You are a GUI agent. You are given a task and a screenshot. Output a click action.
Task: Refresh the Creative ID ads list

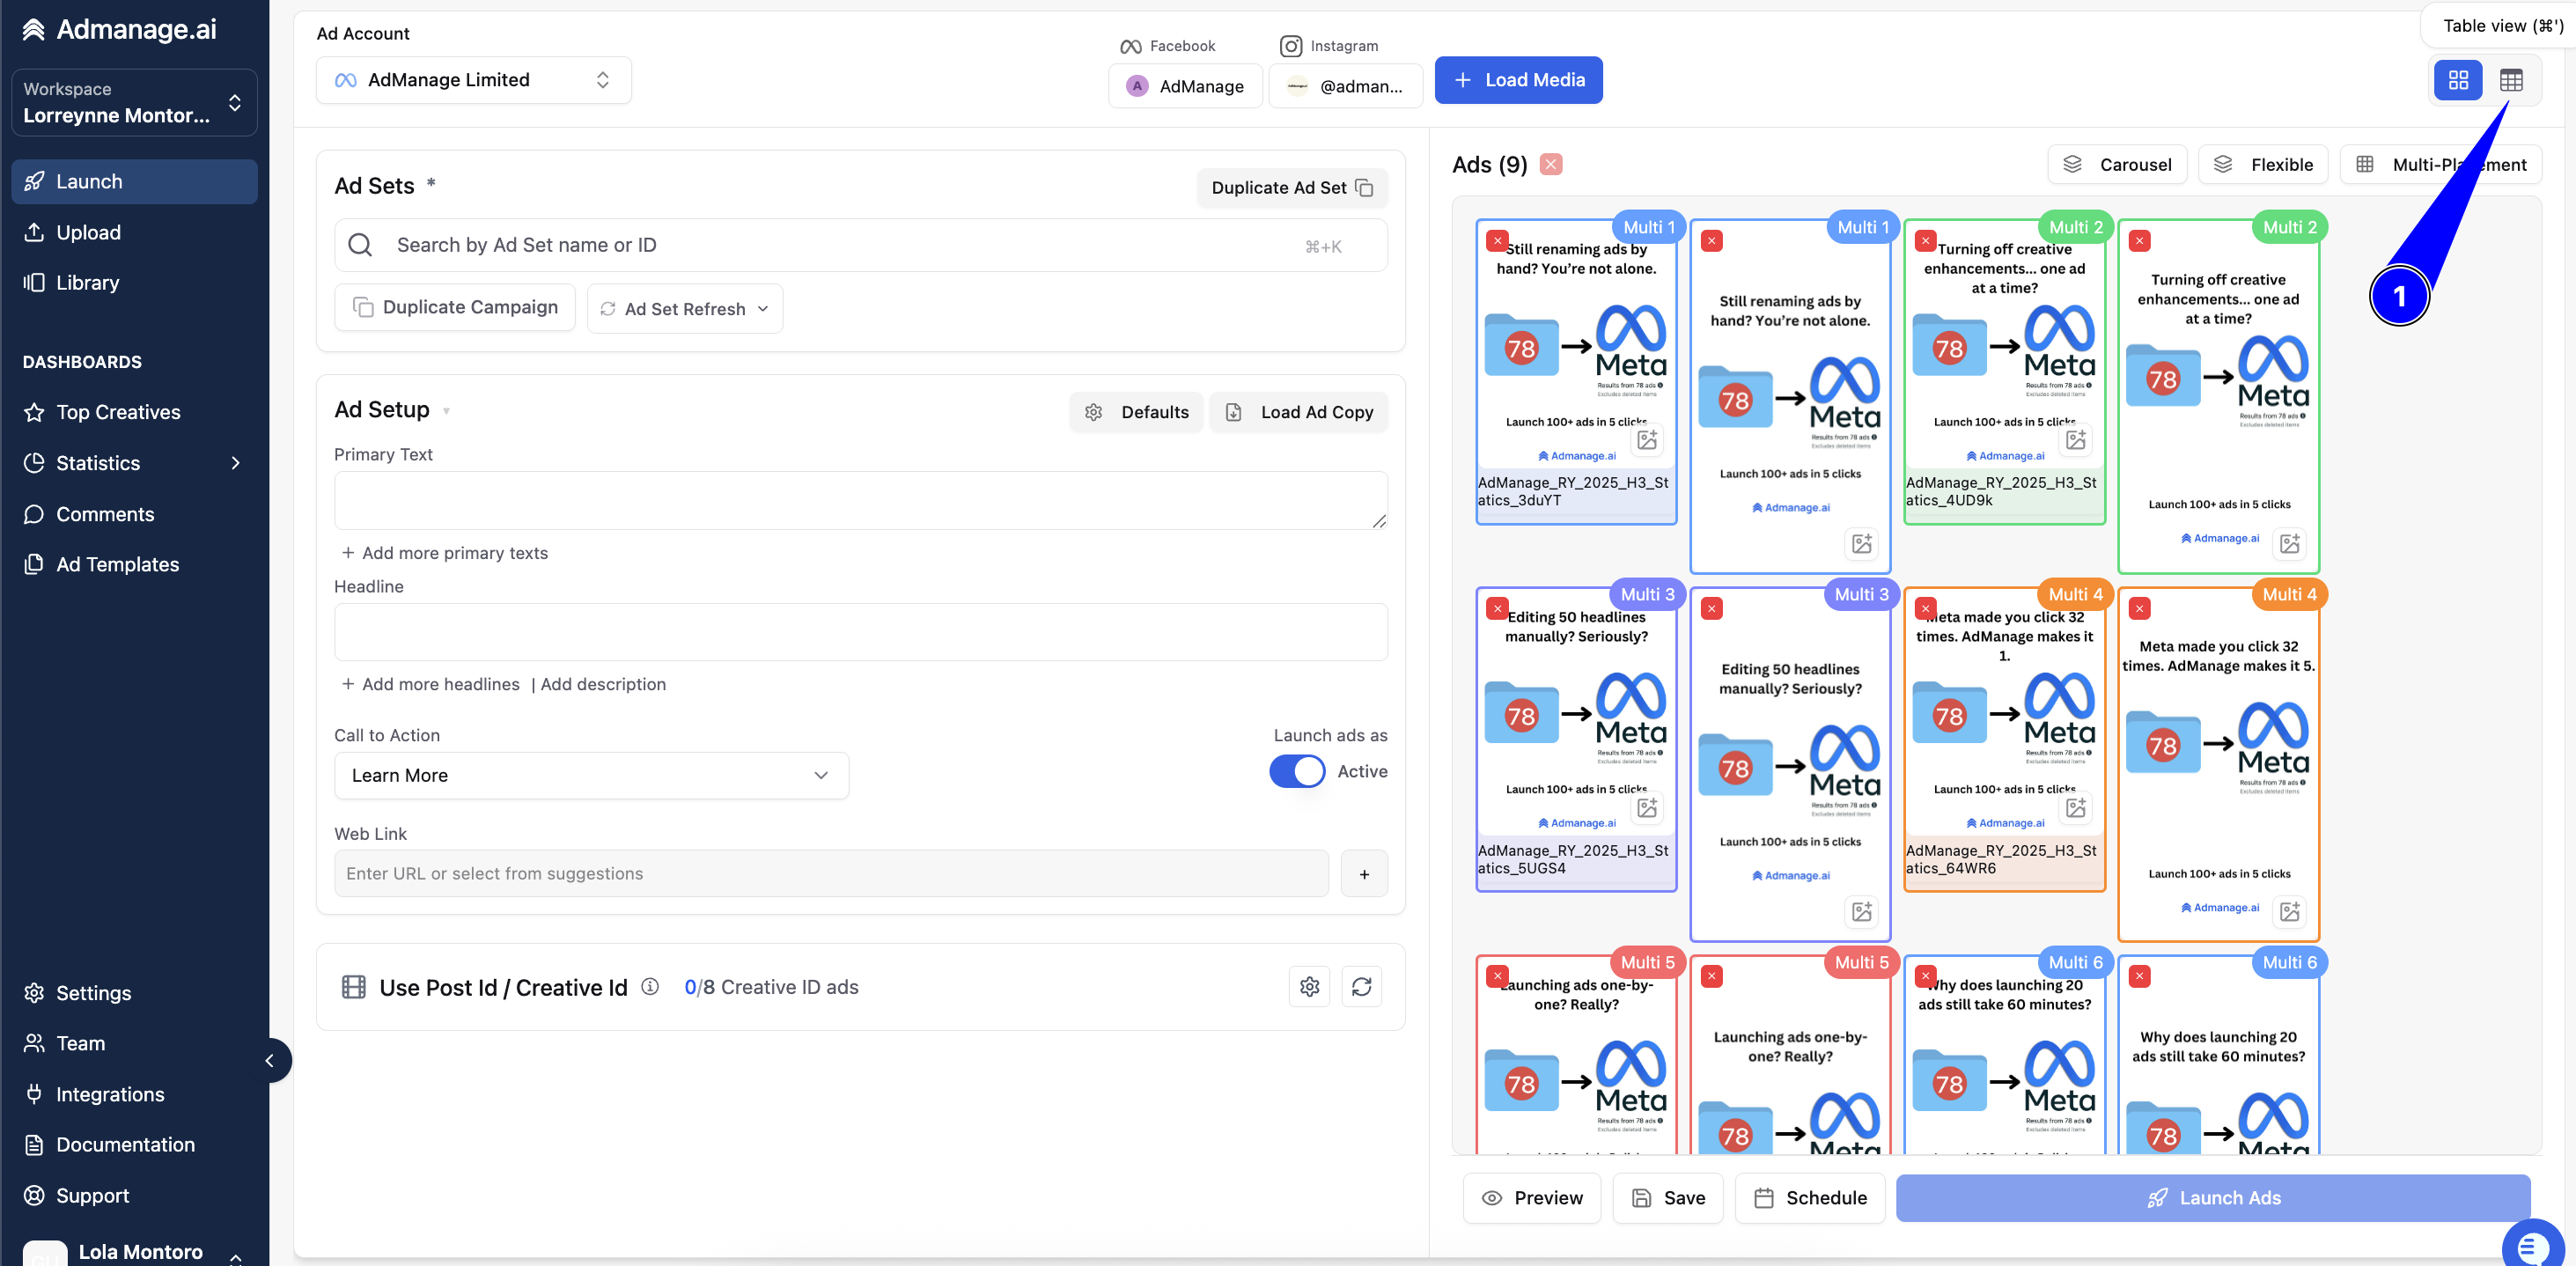point(1361,987)
